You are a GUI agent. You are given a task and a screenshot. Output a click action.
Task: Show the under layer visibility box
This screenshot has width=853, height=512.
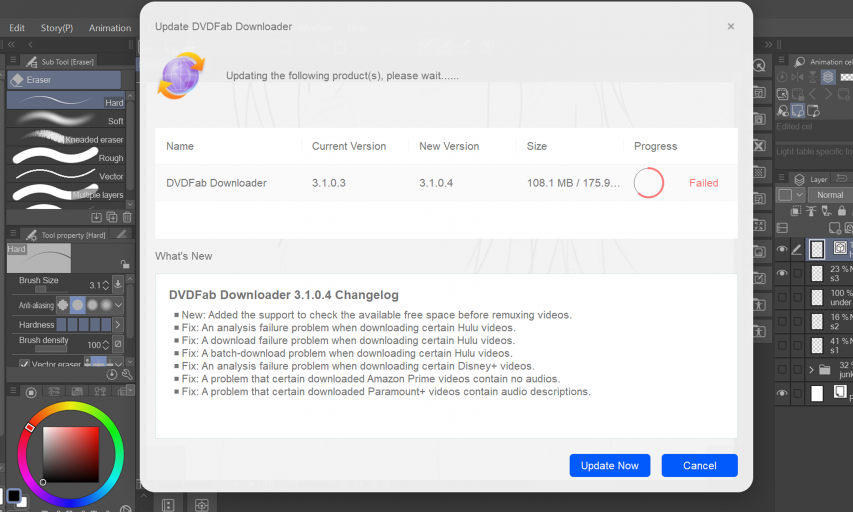782,297
